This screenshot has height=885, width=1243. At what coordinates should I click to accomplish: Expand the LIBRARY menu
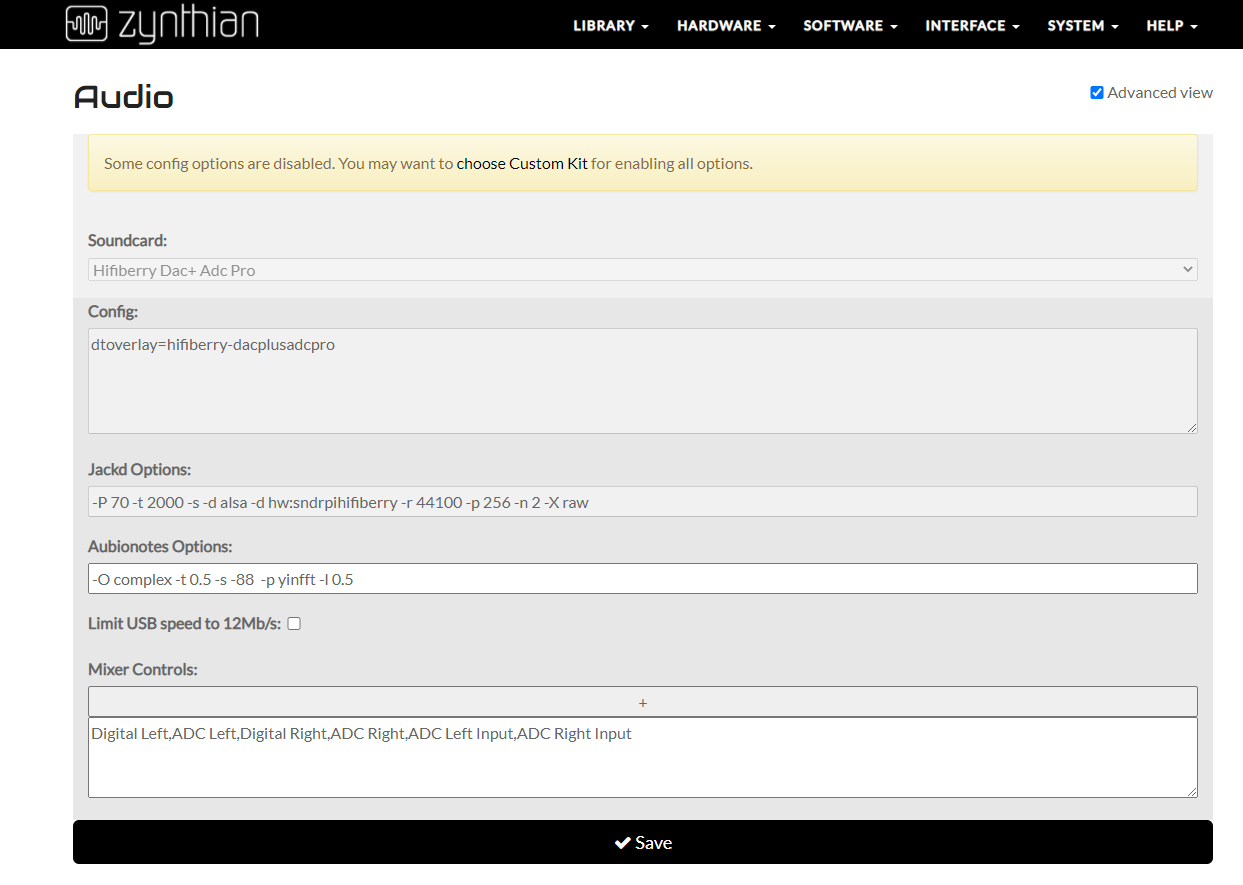tap(611, 26)
